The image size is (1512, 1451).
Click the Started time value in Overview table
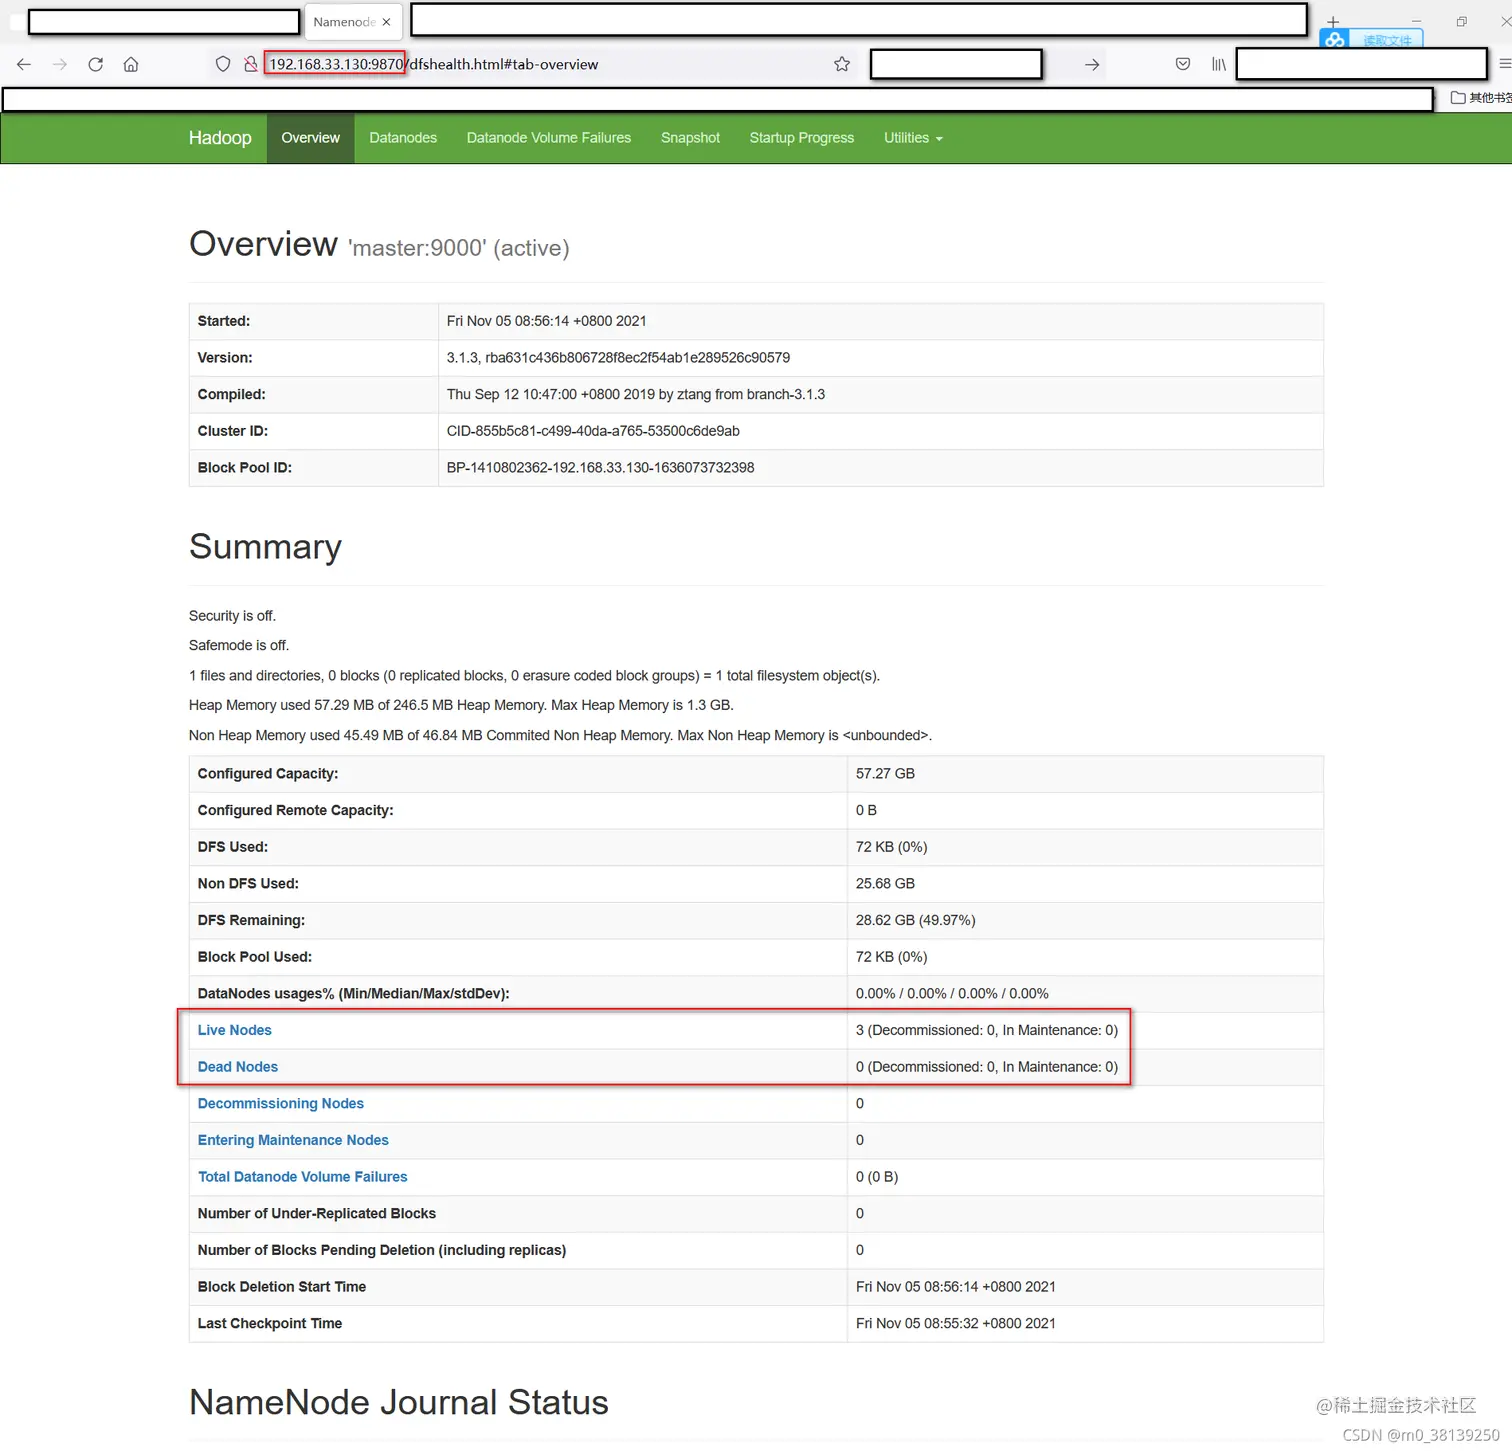[x=546, y=321]
